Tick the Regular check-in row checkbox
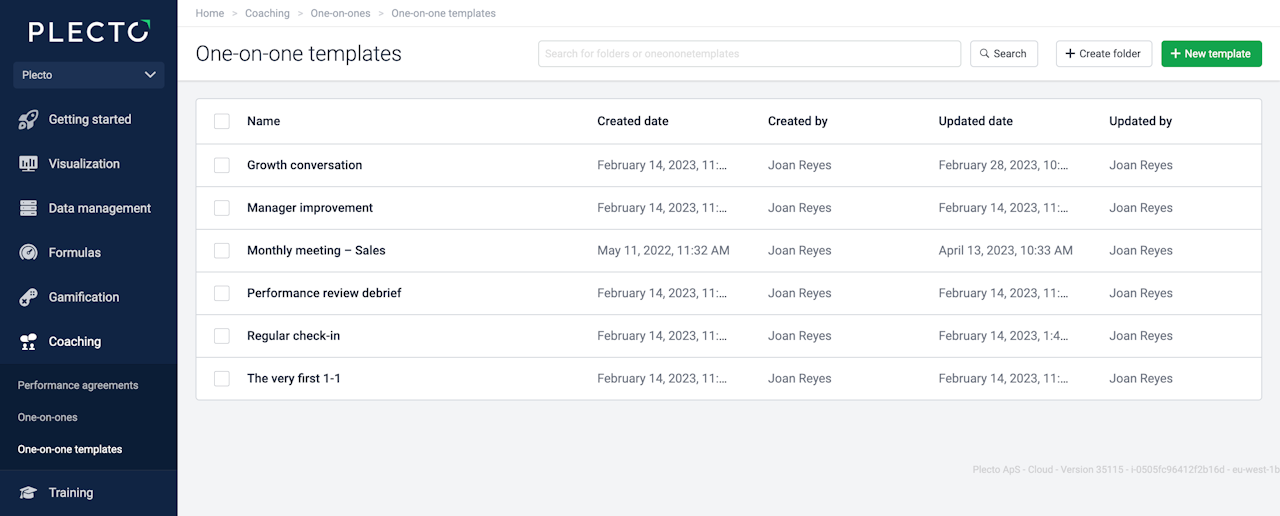The width and height of the screenshot is (1280, 516). point(222,336)
